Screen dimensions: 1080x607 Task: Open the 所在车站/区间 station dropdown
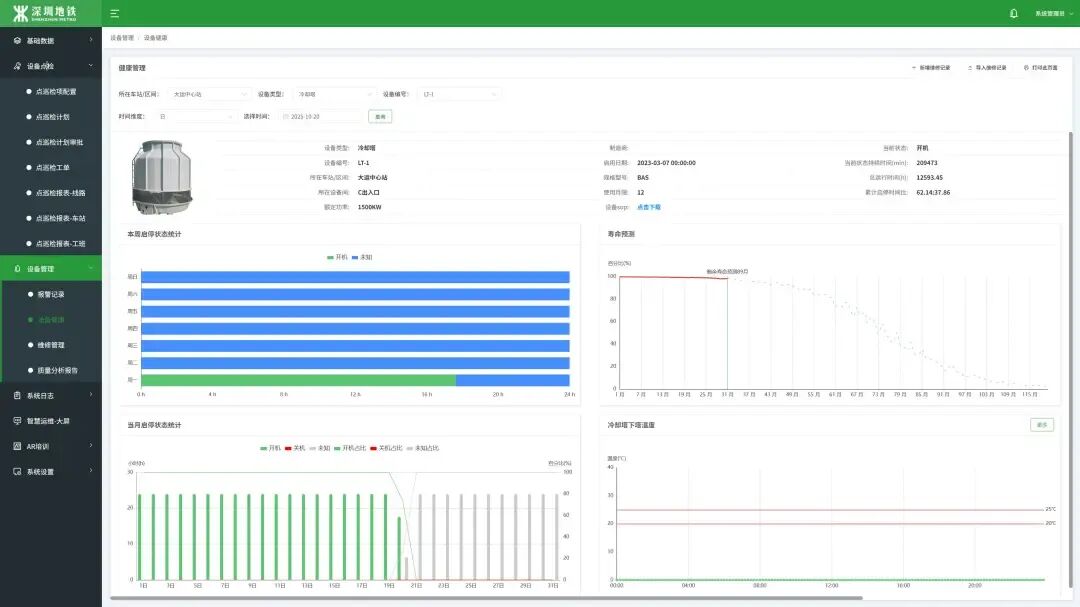pyautogui.click(x=209, y=94)
